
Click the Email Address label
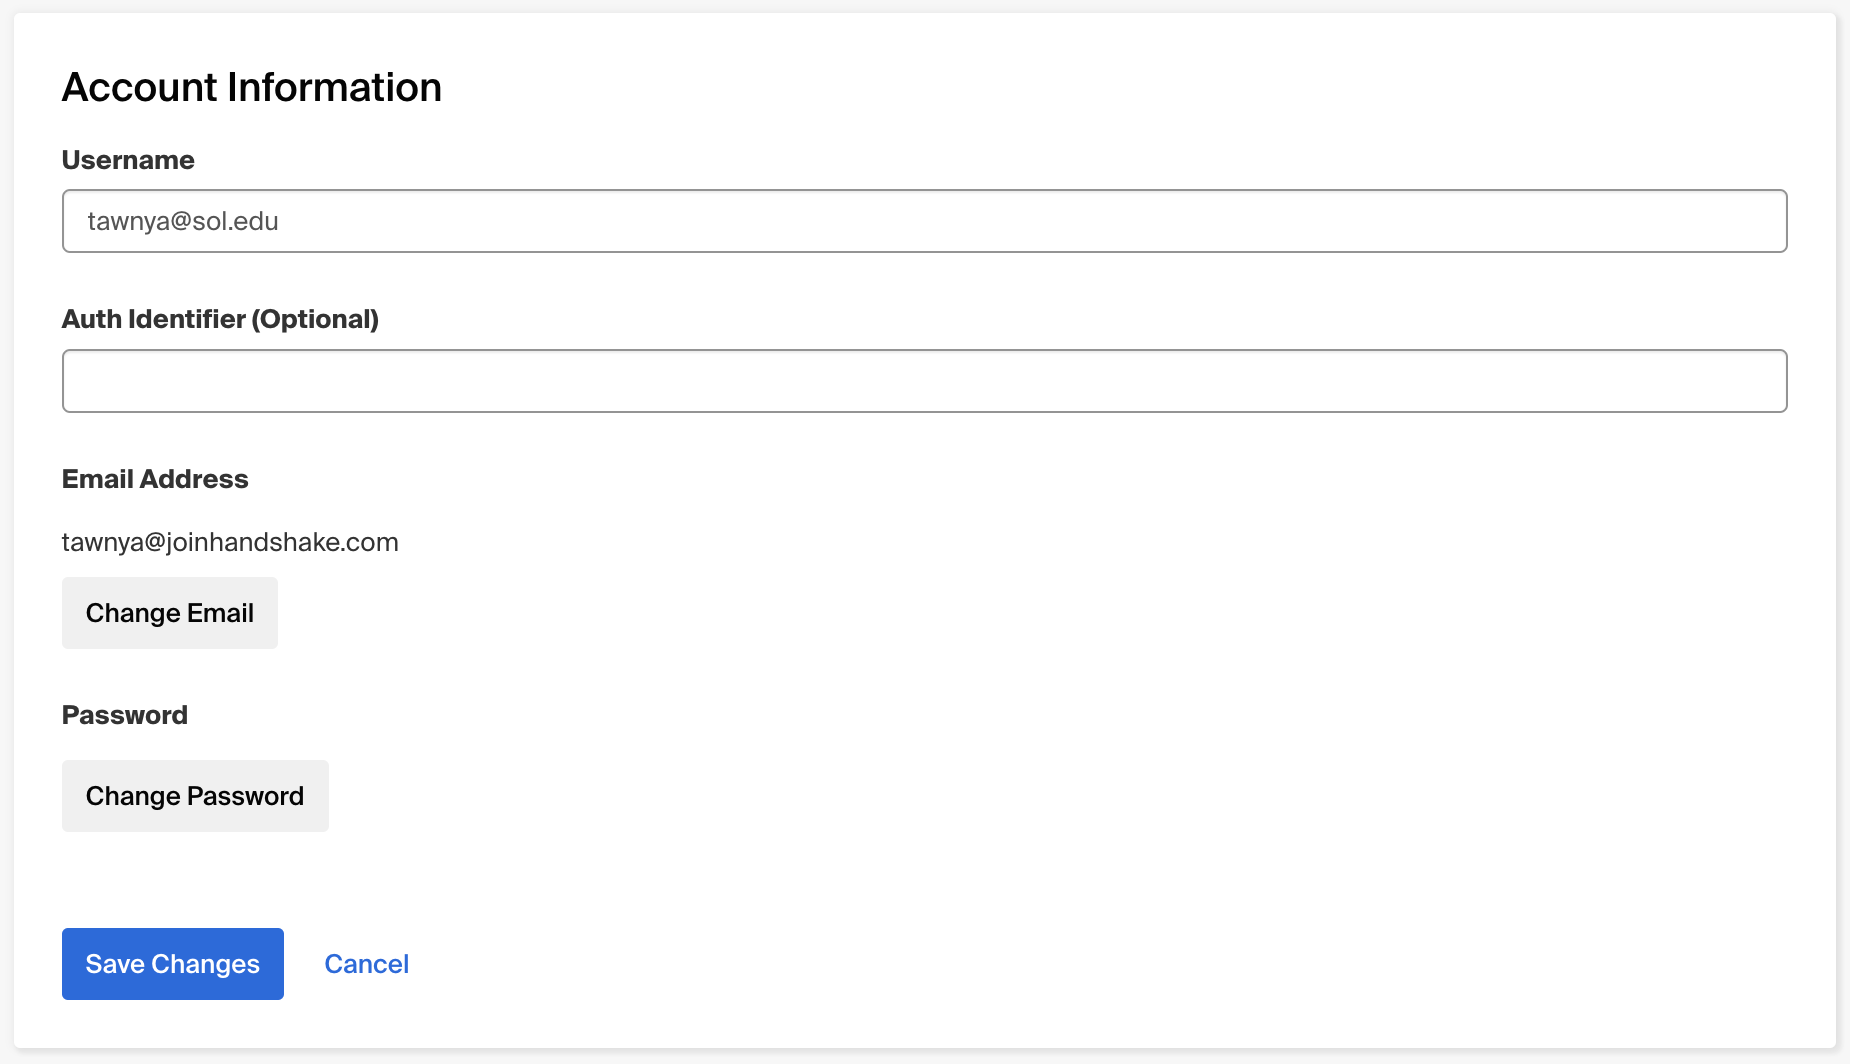155,479
